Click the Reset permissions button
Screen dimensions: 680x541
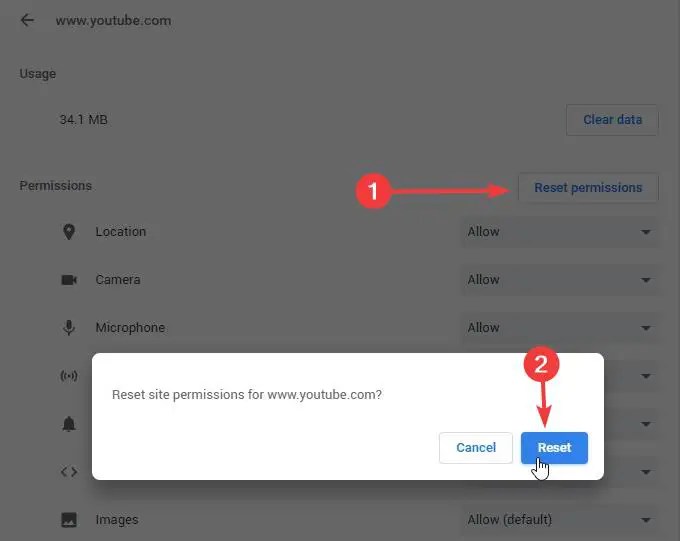tap(588, 187)
